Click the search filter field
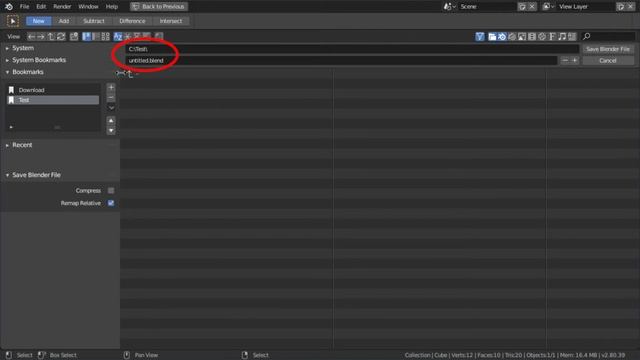640x360 pixels. pyautogui.click(x=608, y=37)
